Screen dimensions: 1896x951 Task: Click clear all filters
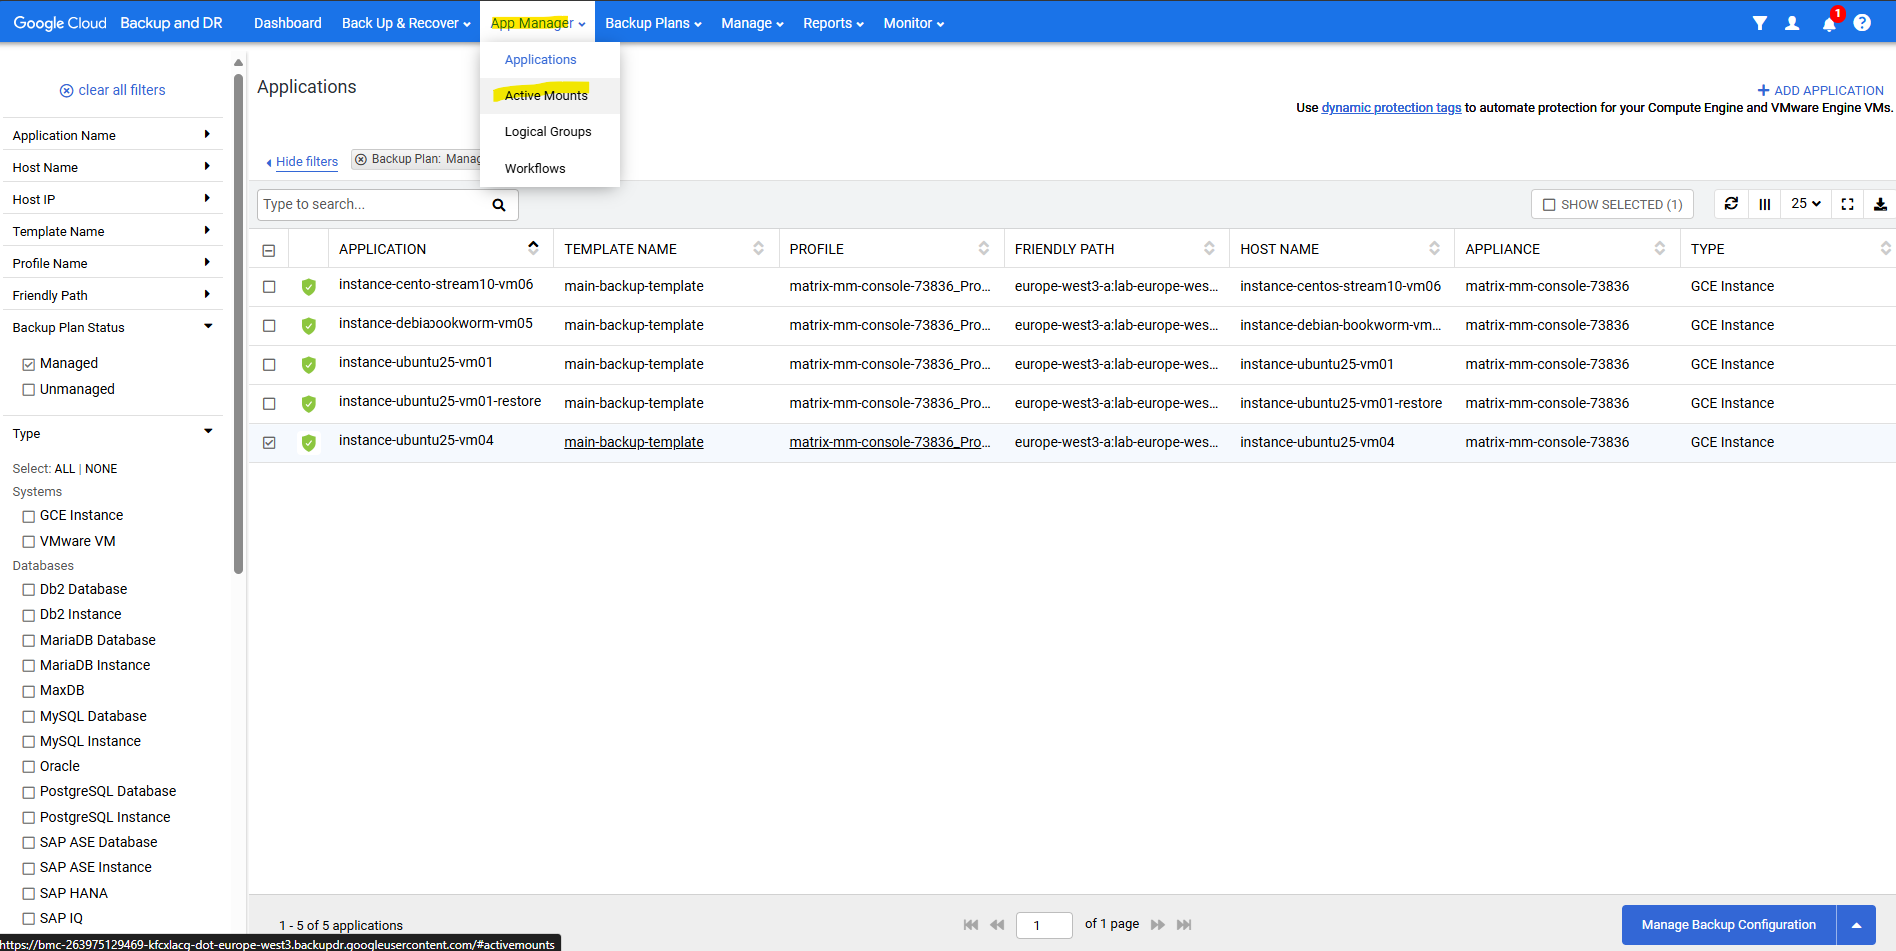(112, 90)
